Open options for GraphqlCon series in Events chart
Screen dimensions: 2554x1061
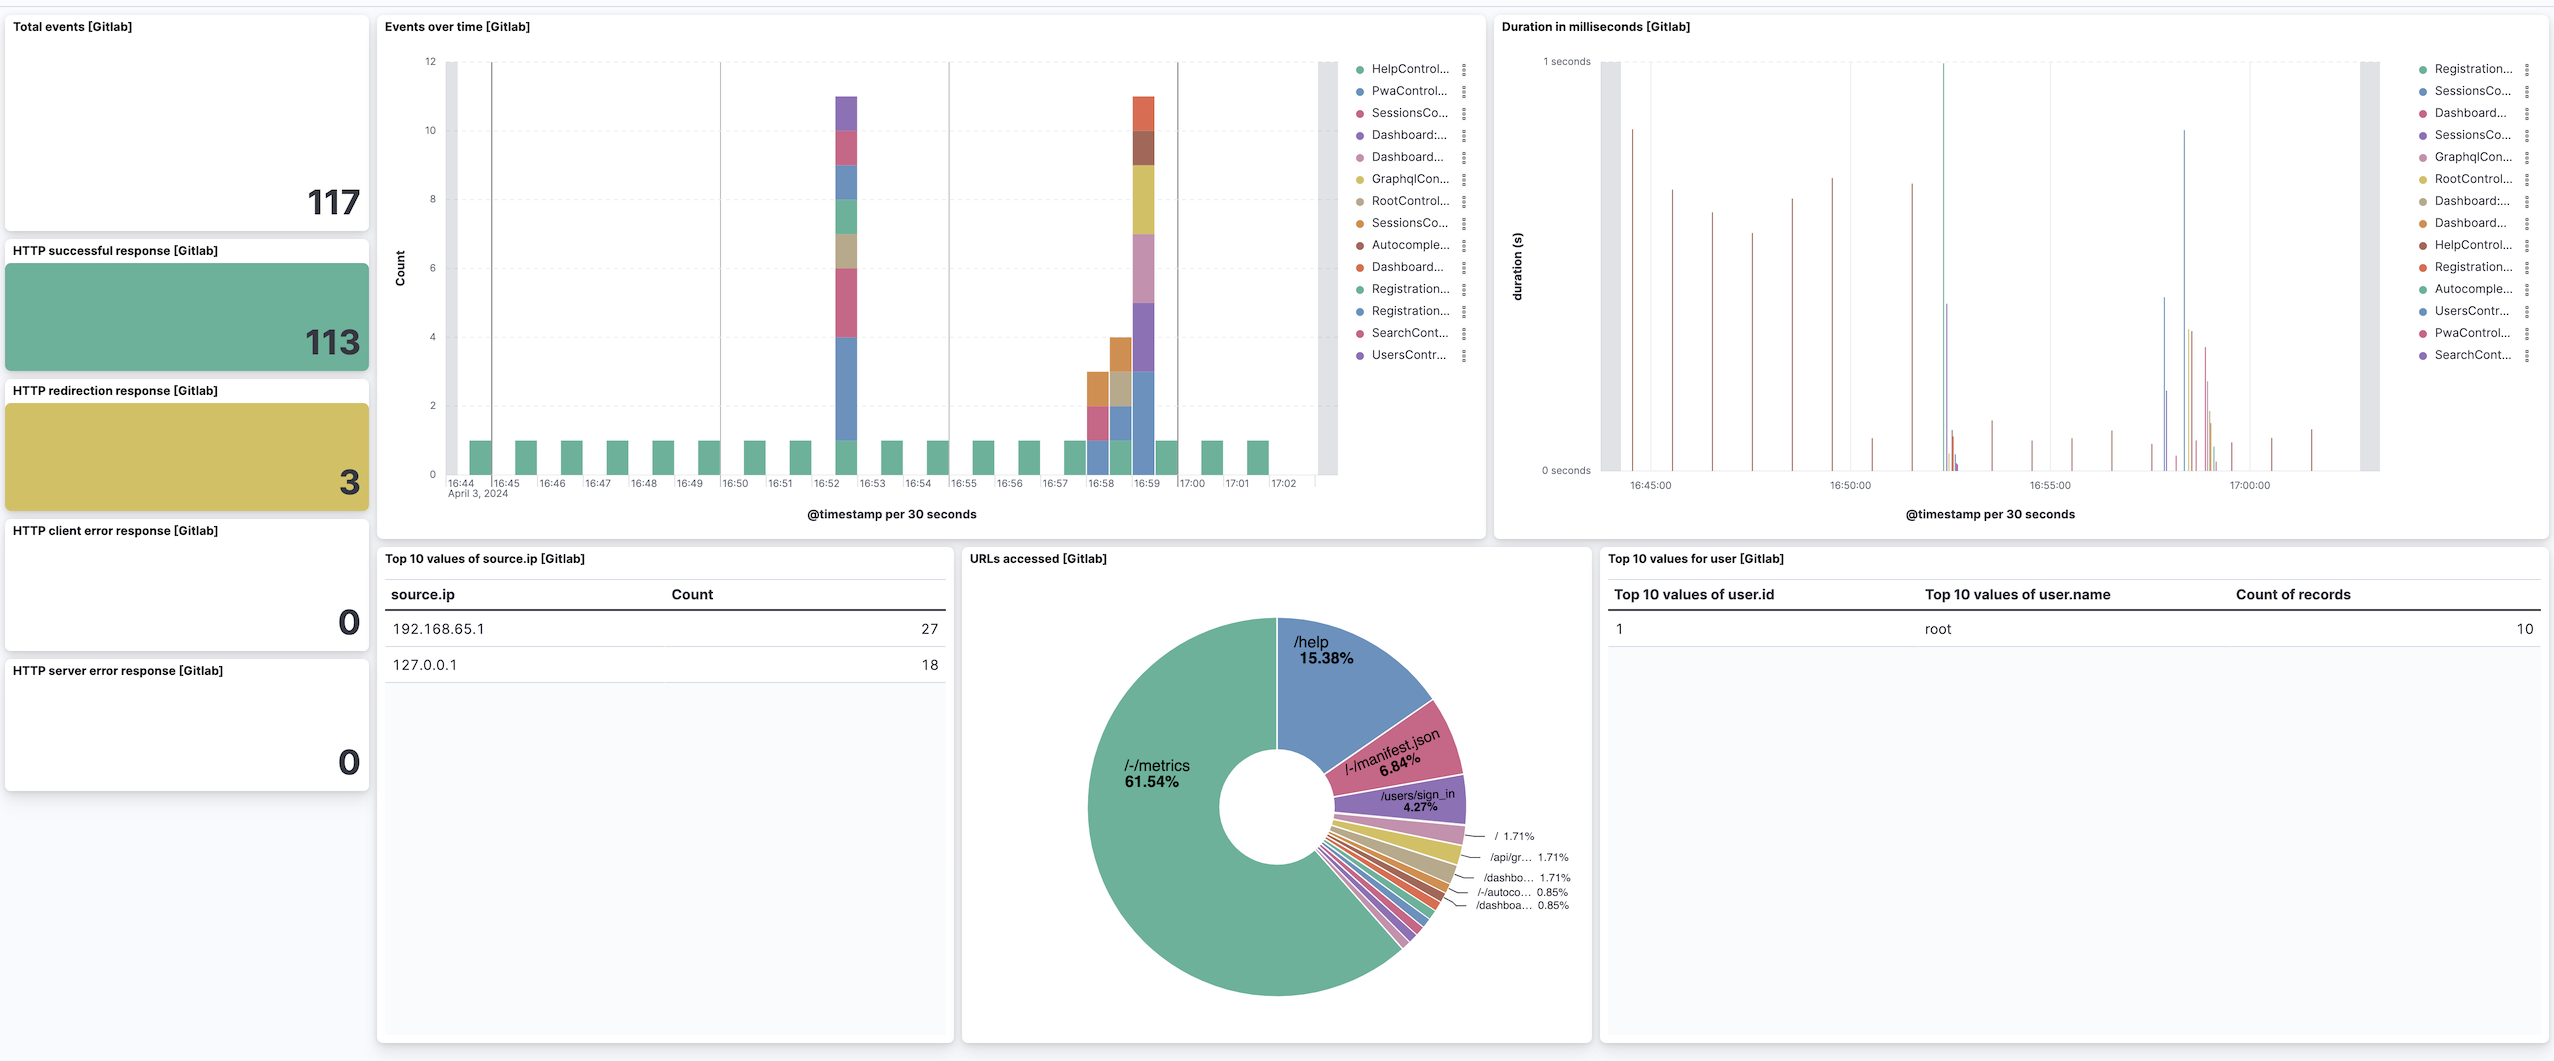[1463, 179]
